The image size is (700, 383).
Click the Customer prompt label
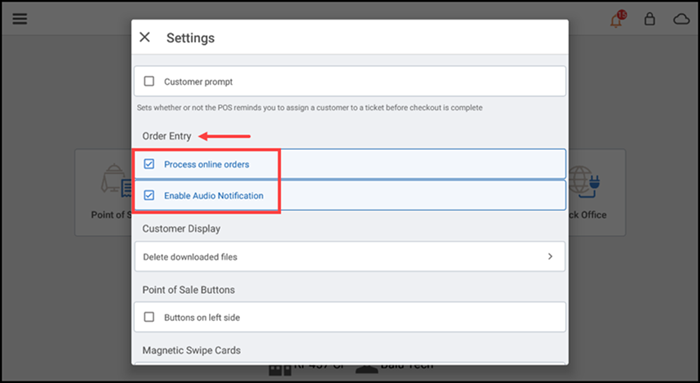pos(198,82)
